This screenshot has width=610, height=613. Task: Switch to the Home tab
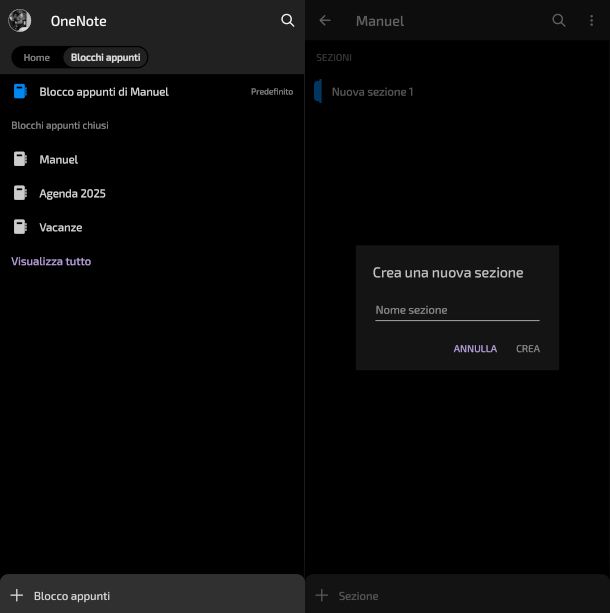[36, 57]
